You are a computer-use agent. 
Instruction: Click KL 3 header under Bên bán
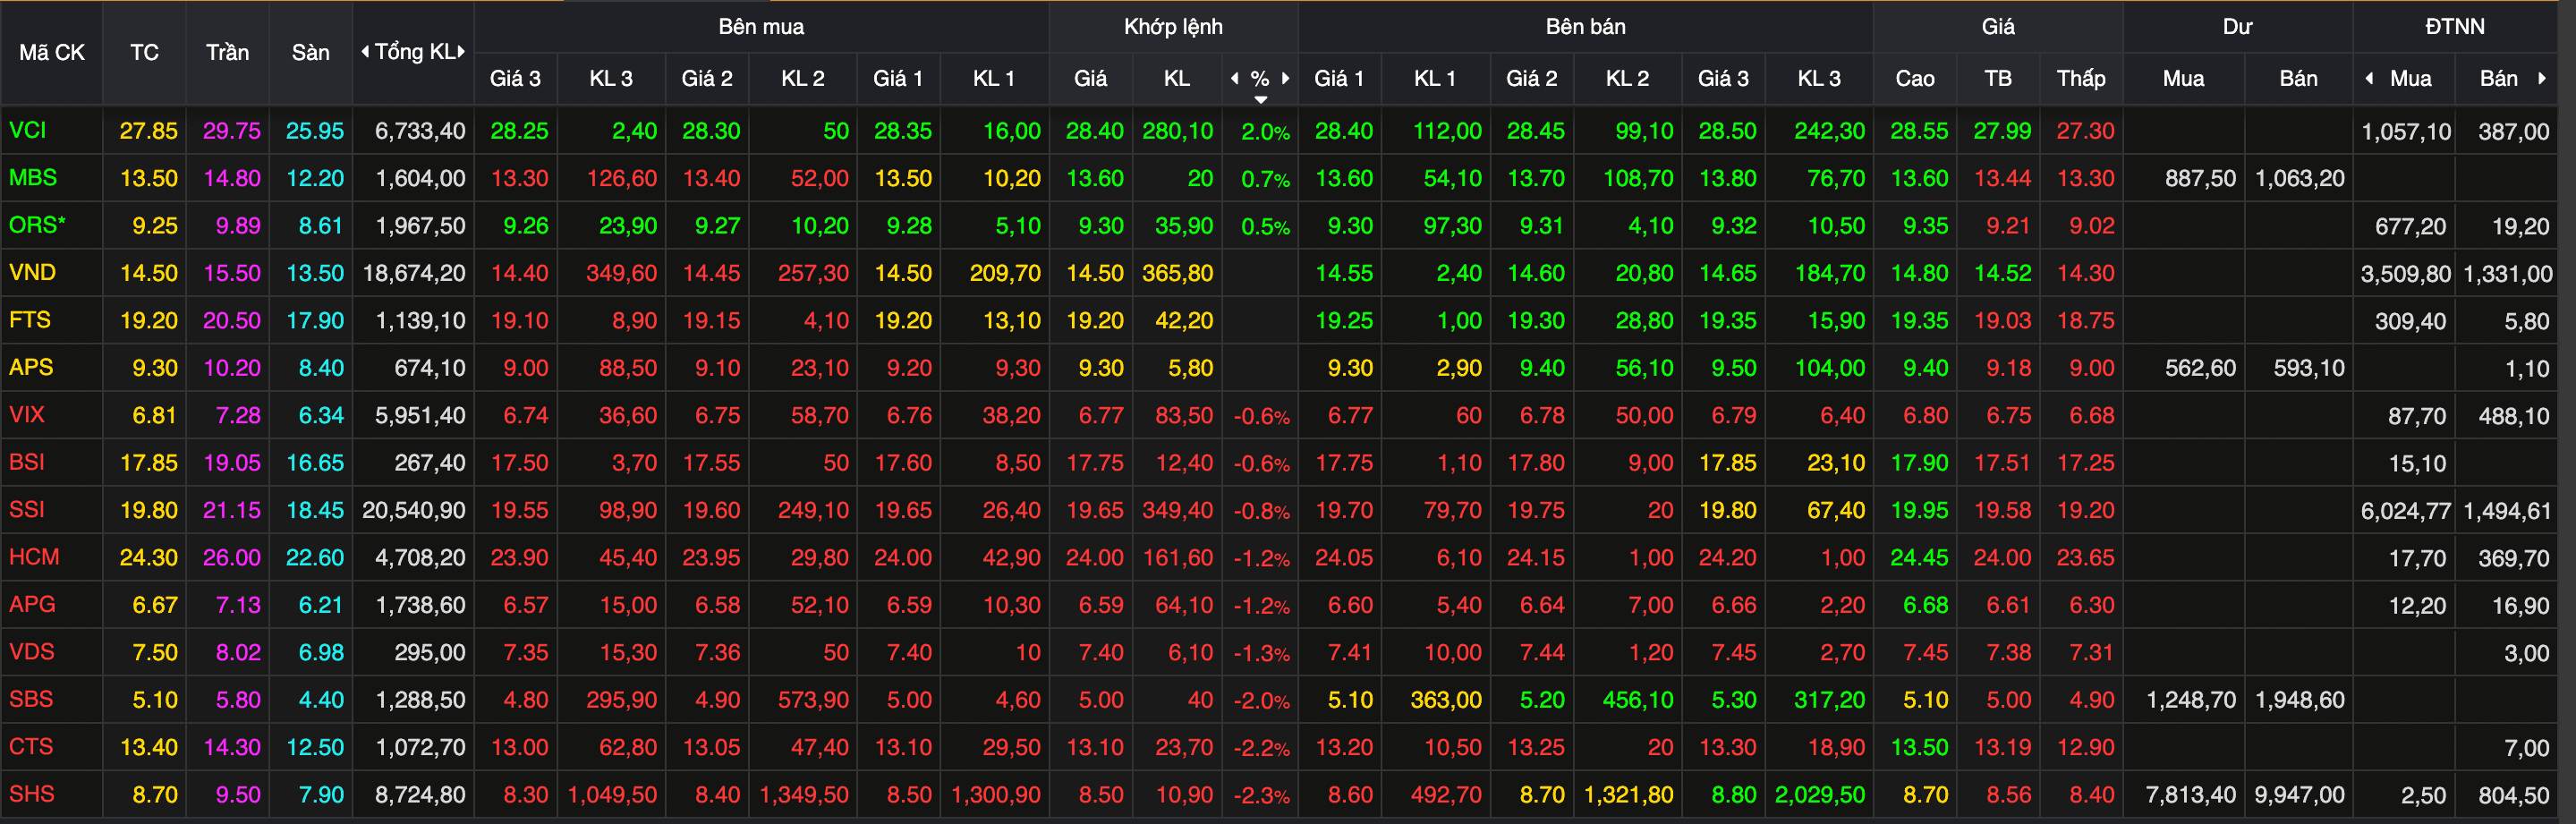click(x=1818, y=78)
